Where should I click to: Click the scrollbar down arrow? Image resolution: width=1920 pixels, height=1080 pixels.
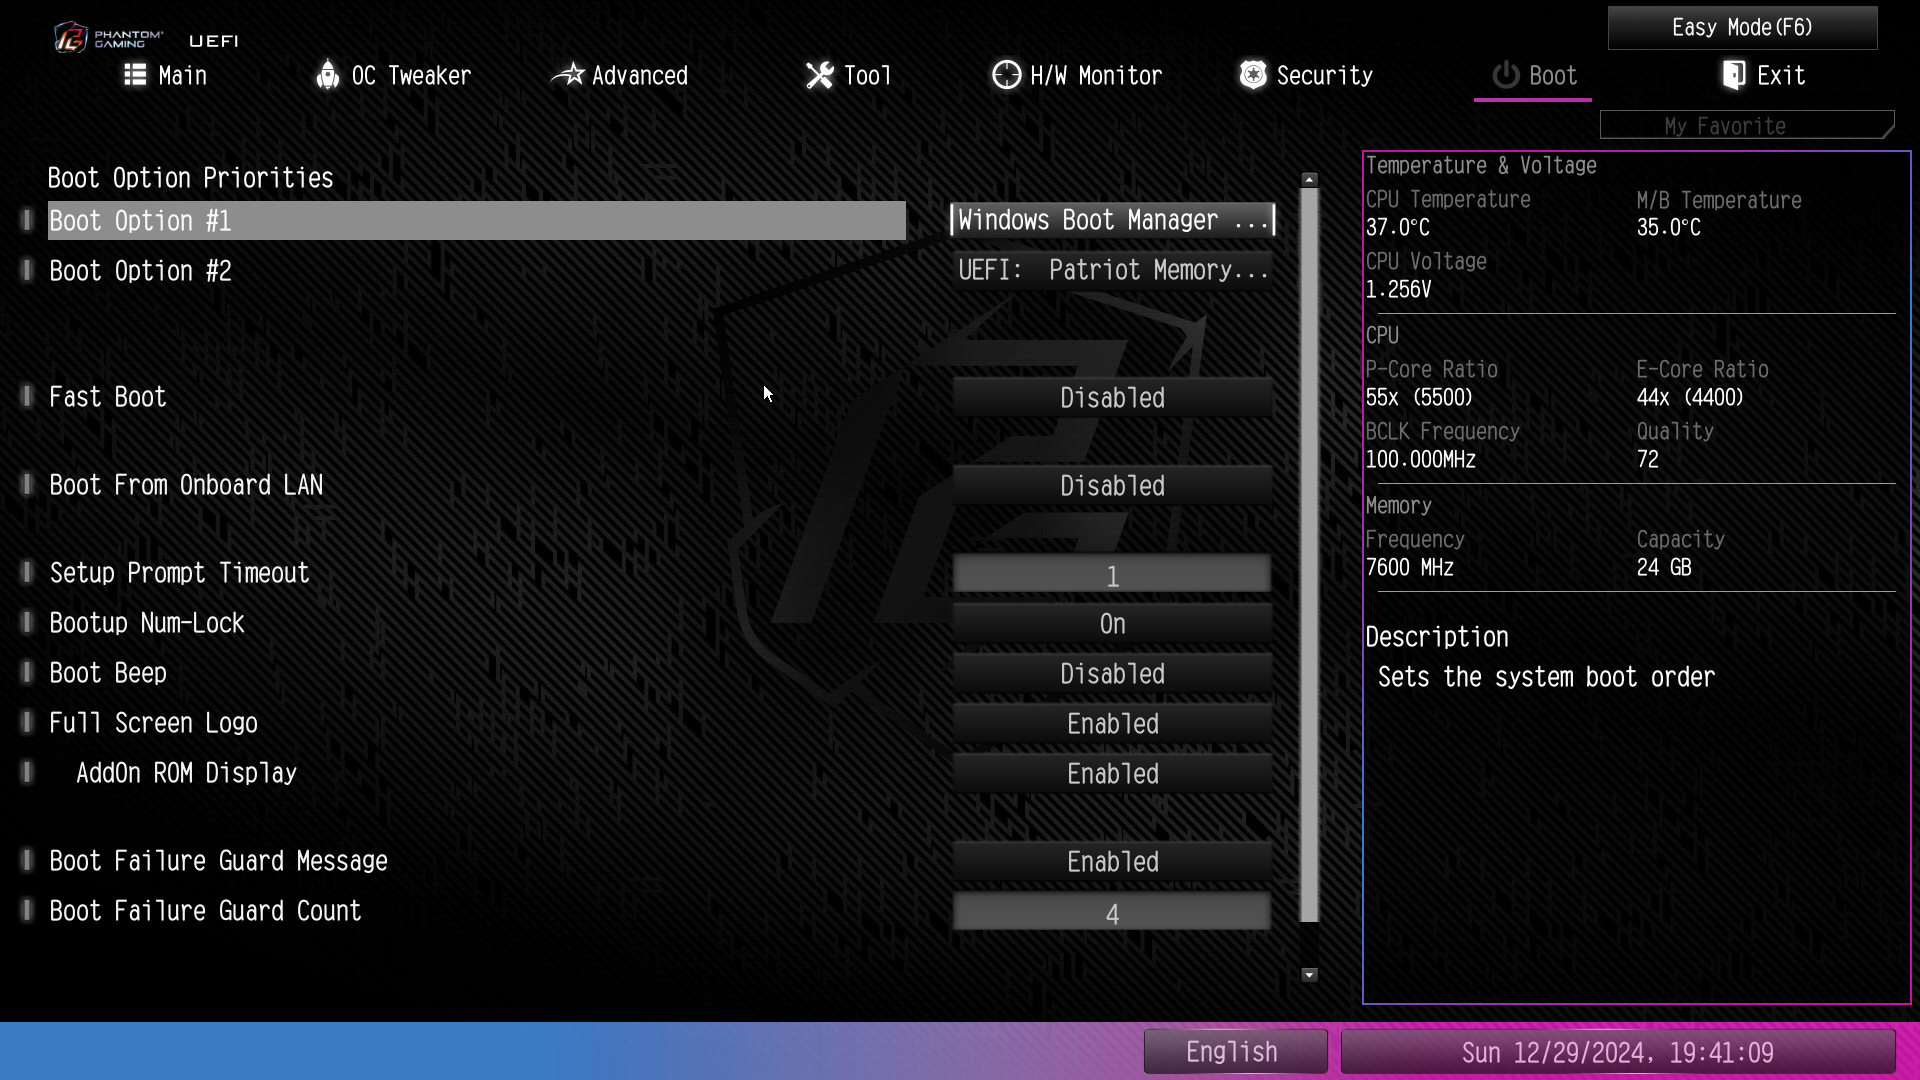pyautogui.click(x=1309, y=974)
